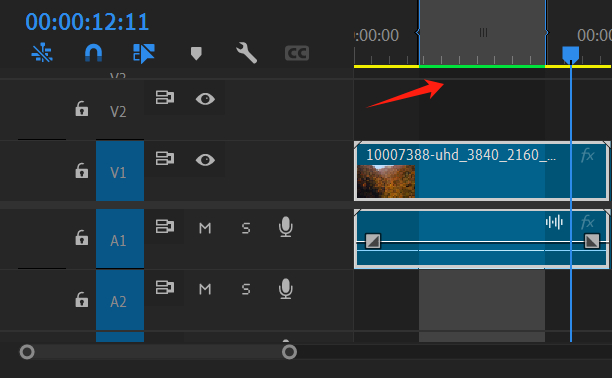Open Timeline Display Settings wrench
The height and width of the screenshot is (378, 612).
coord(246,53)
